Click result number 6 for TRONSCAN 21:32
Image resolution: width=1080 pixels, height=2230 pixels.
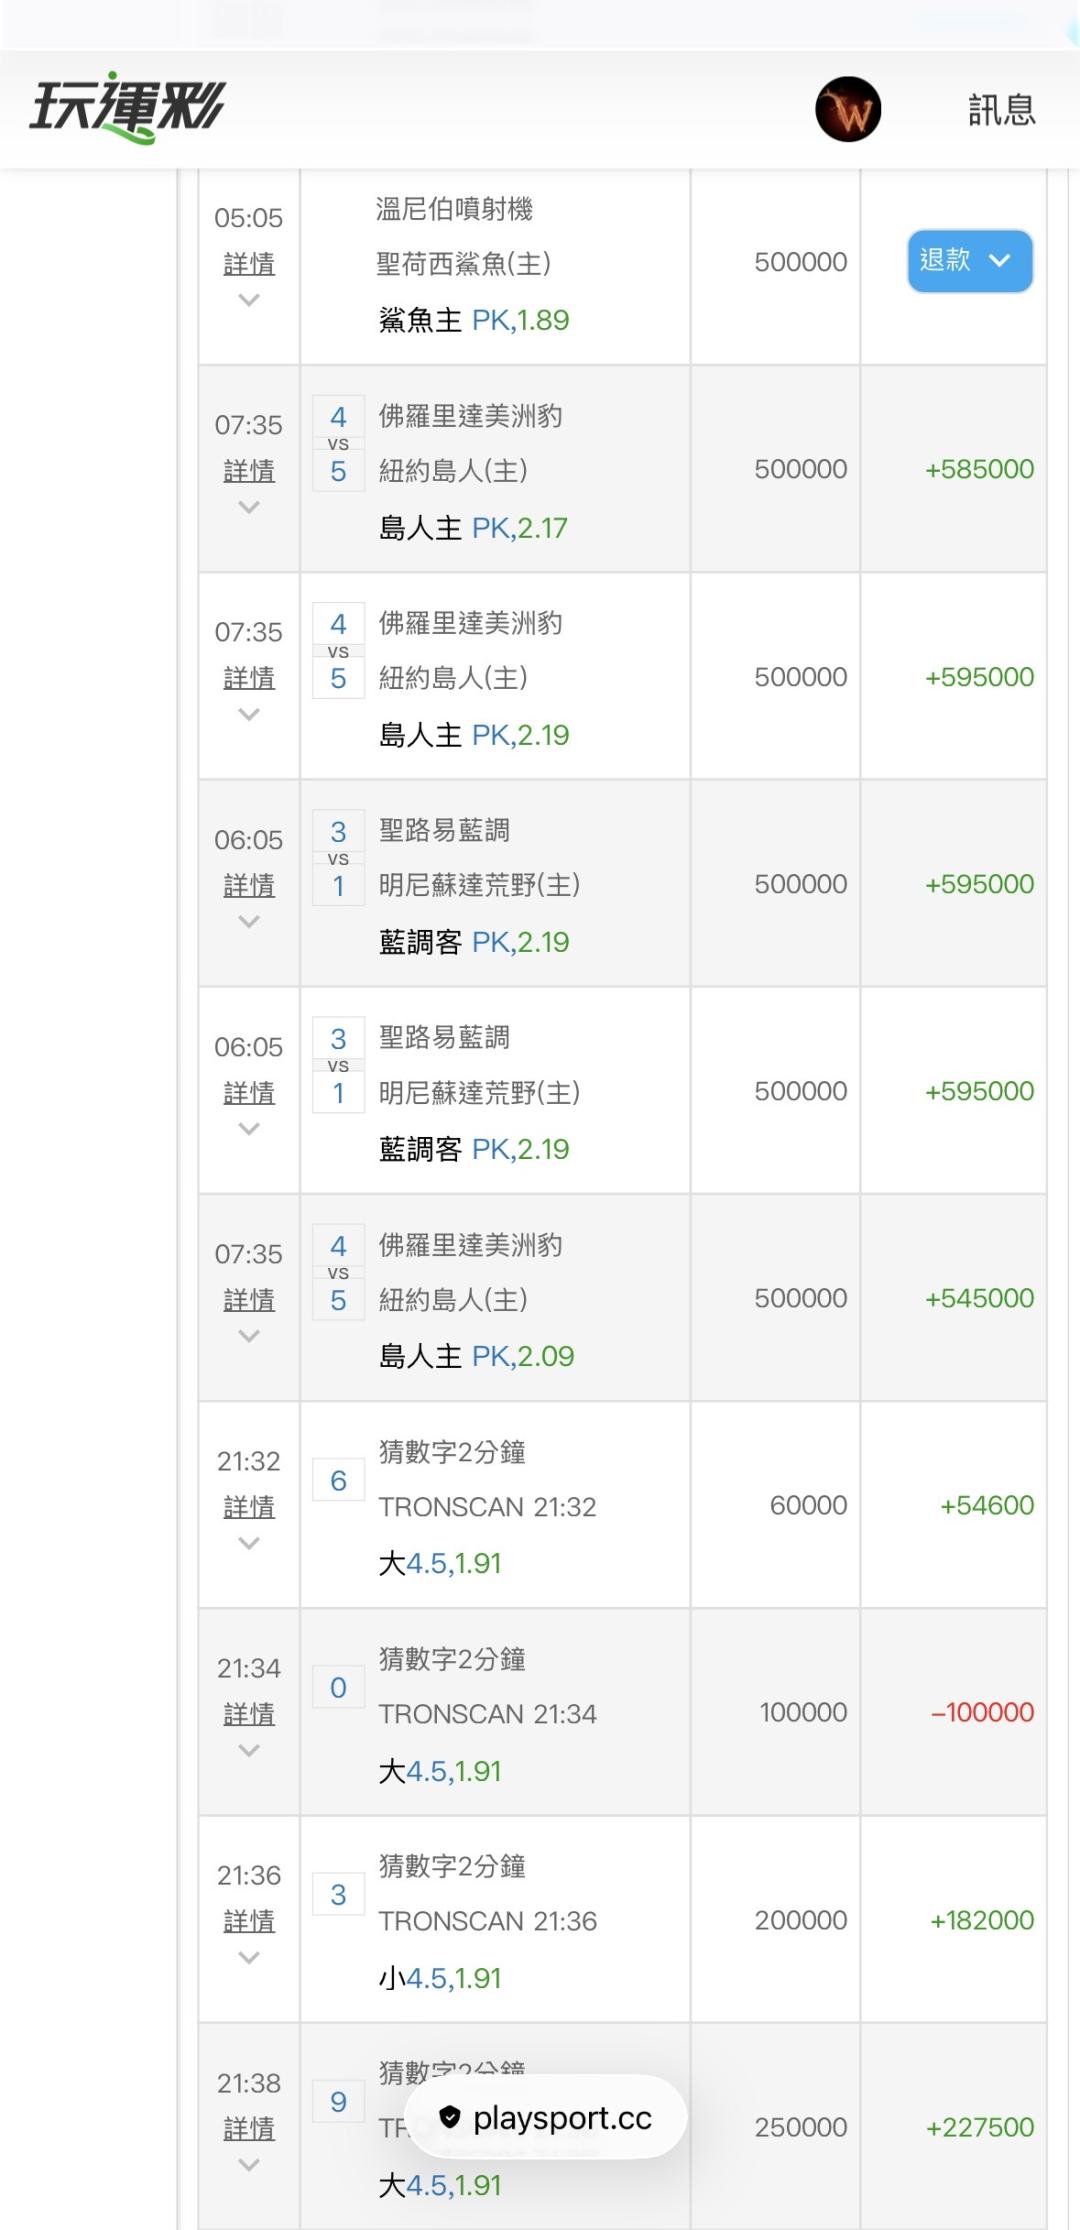338,1481
